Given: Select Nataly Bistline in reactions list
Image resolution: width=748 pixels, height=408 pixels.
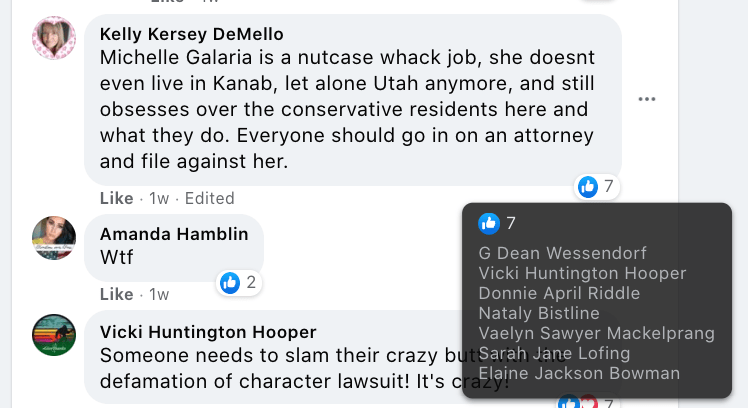Looking at the screenshot, I should tap(539, 313).
